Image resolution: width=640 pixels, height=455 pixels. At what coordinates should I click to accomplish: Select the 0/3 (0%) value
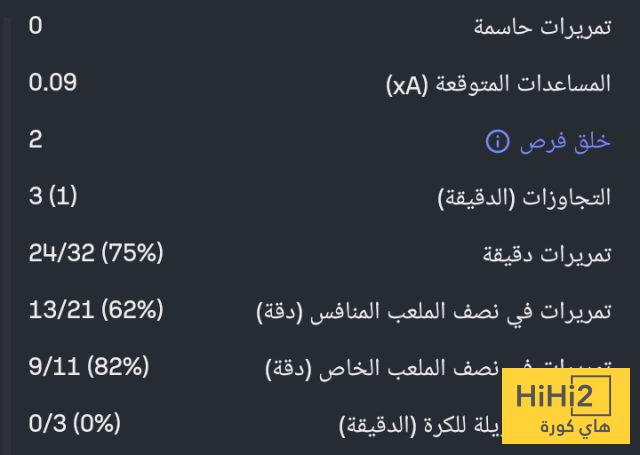[x=75, y=424]
